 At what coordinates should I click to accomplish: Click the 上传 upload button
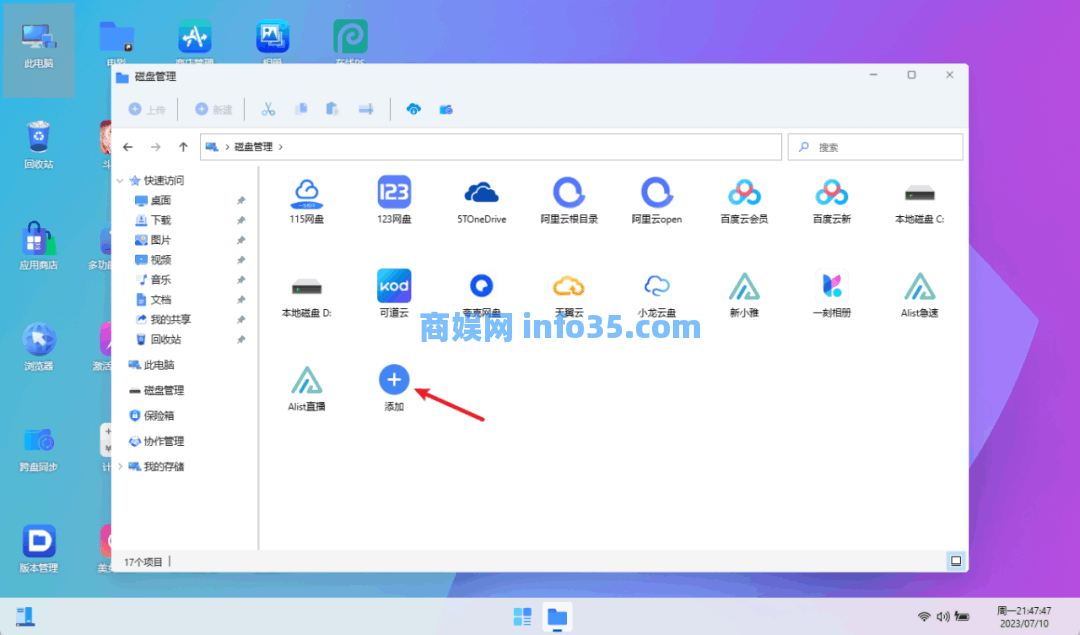[x=147, y=110]
